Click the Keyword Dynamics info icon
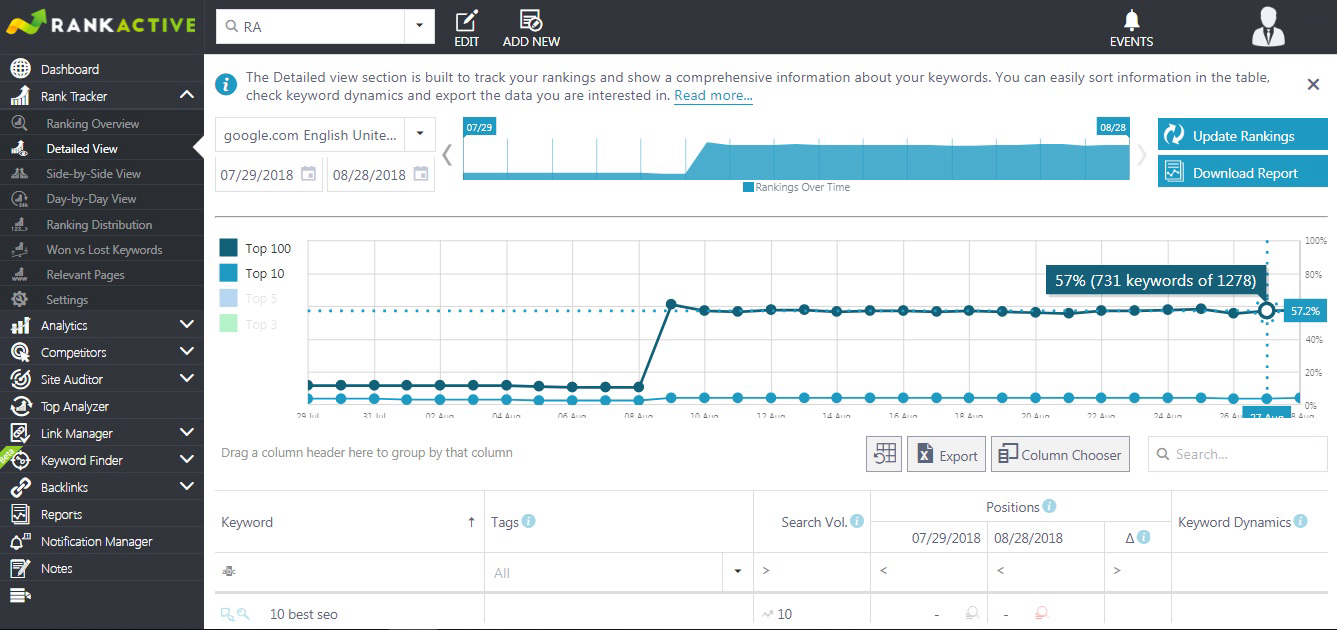This screenshot has width=1337, height=630. tap(1300, 521)
